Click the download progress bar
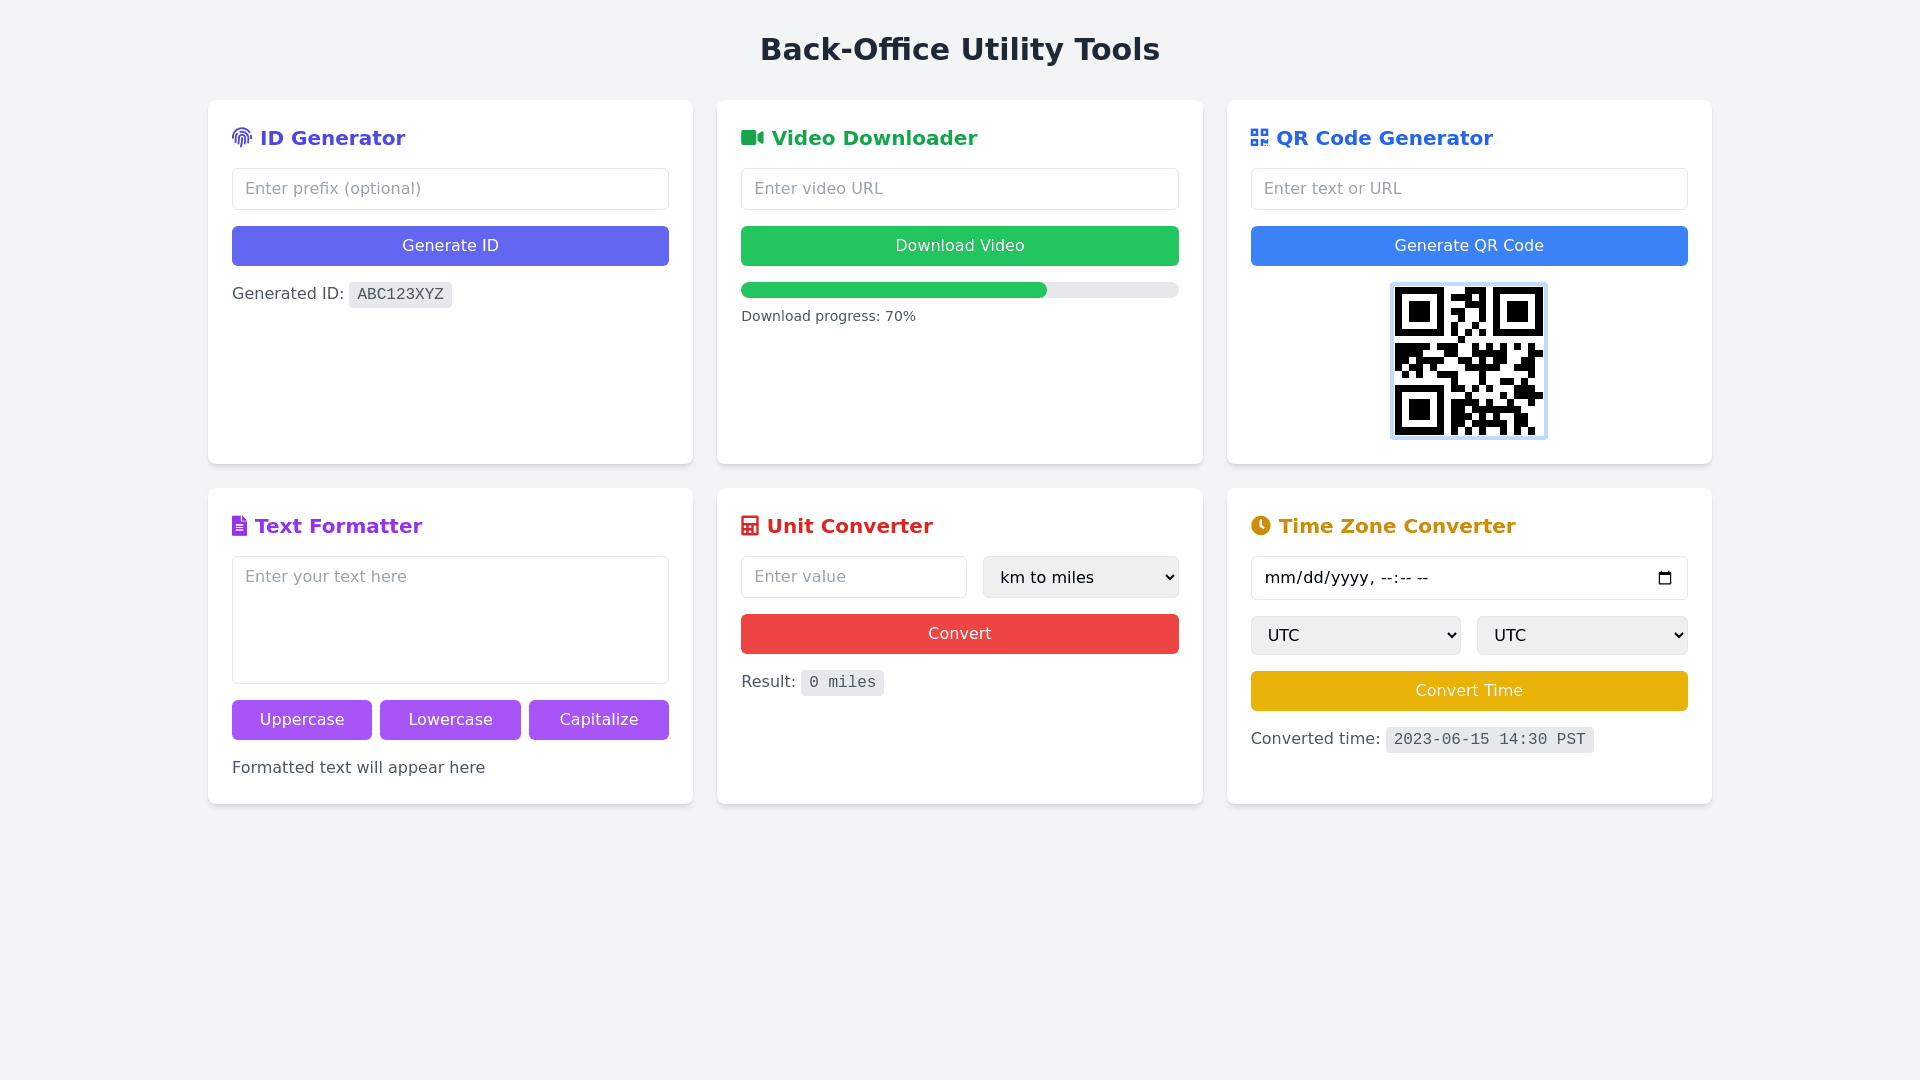Image resolution: width=1920 pixels, height=1080 pixels. (x=959, y=290)
